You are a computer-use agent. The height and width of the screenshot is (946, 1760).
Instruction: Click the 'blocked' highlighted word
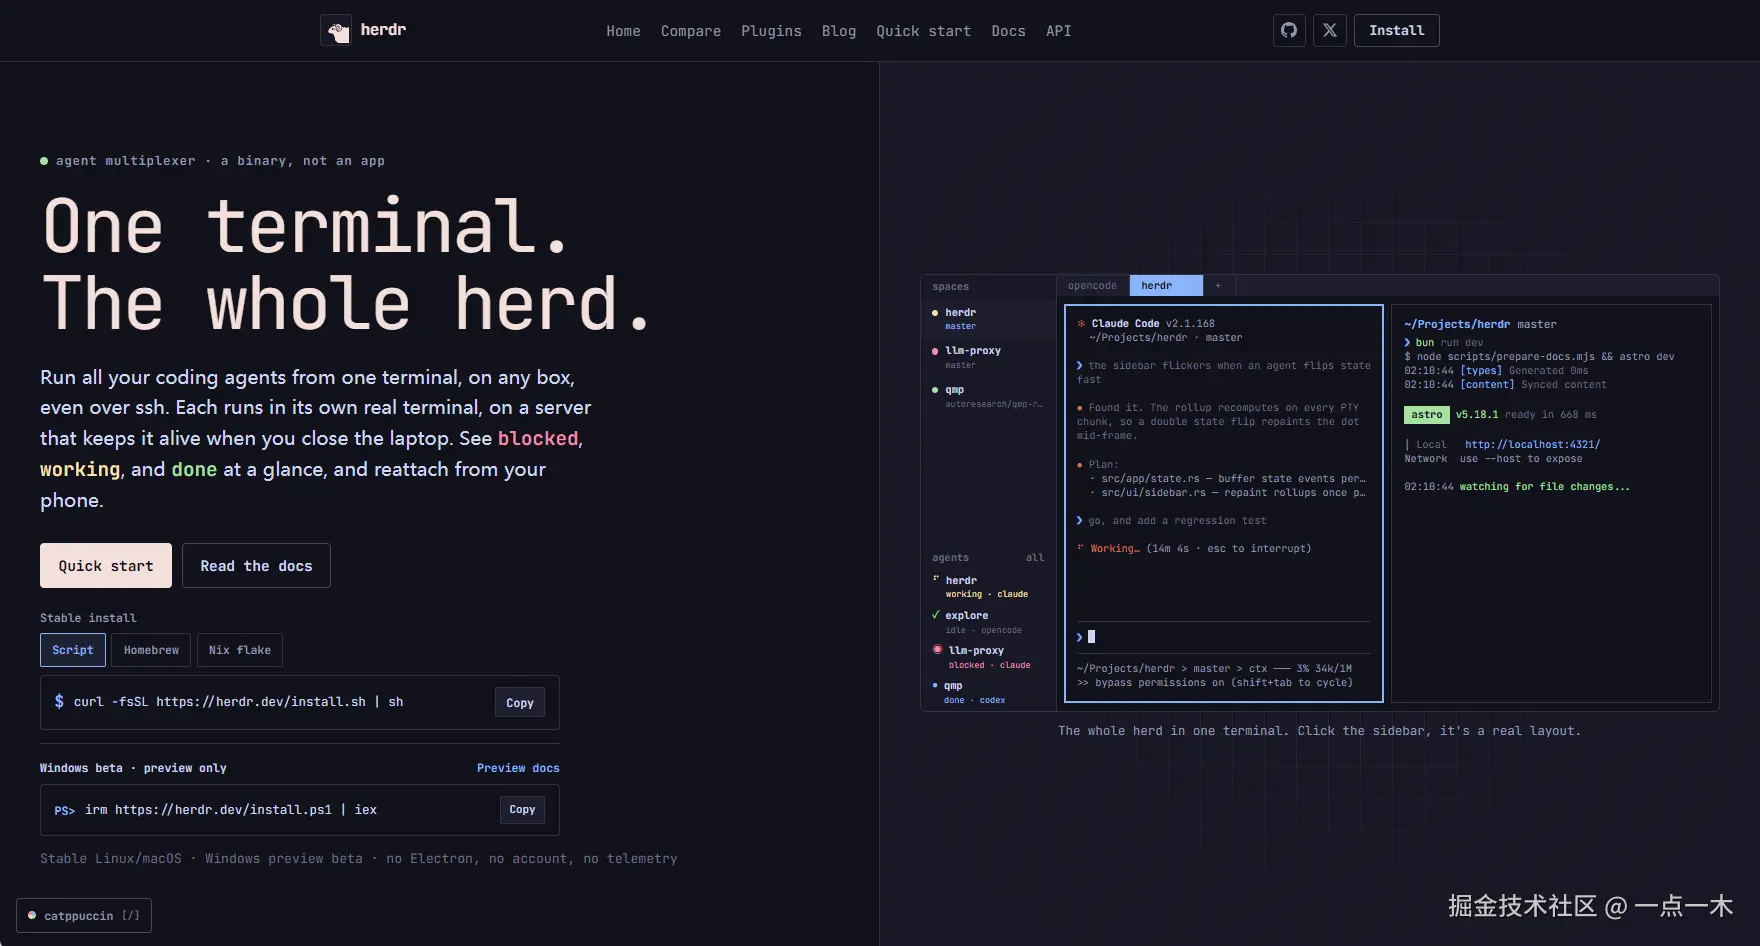coord(538,438)
